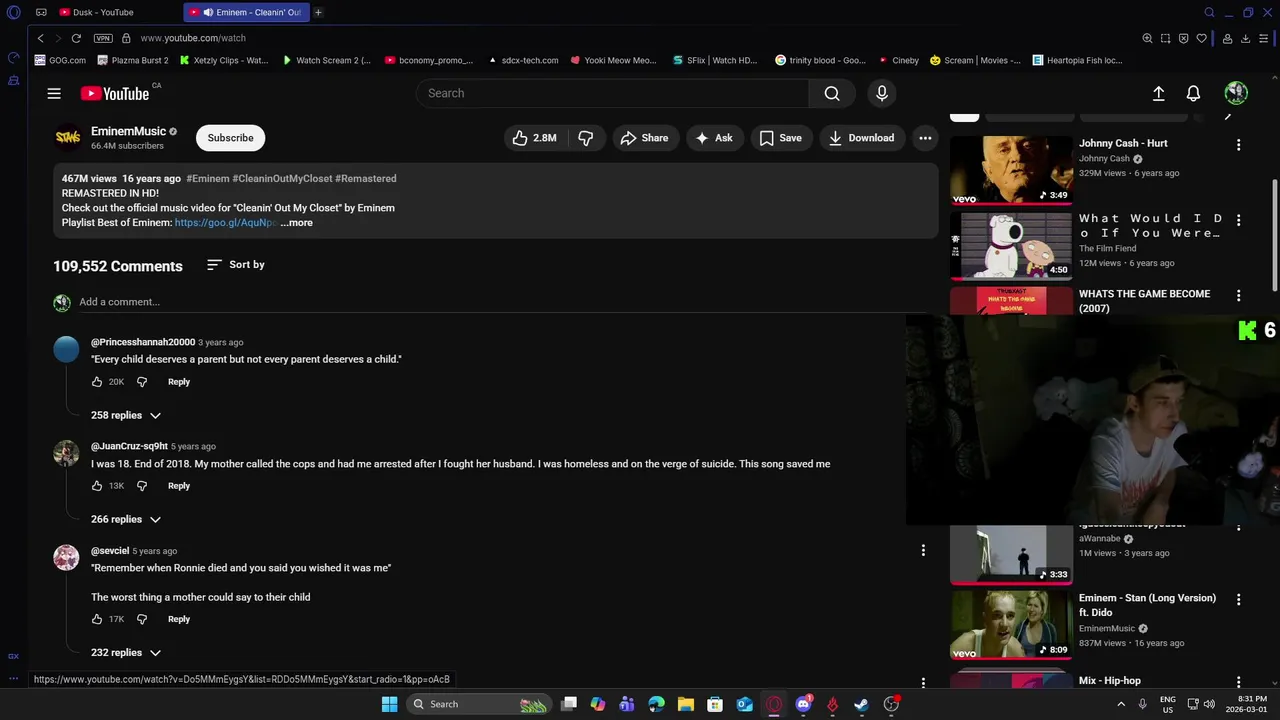Show hidden system tray icons
This screenshot has width=1280, height=720.
[x=1122, y=704]
